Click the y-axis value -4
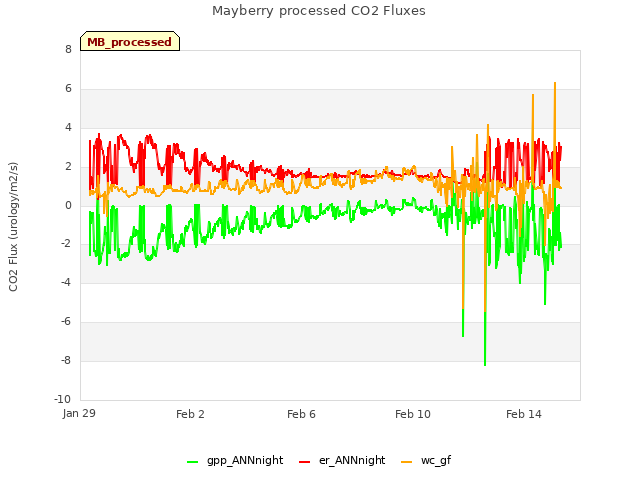 66,282
